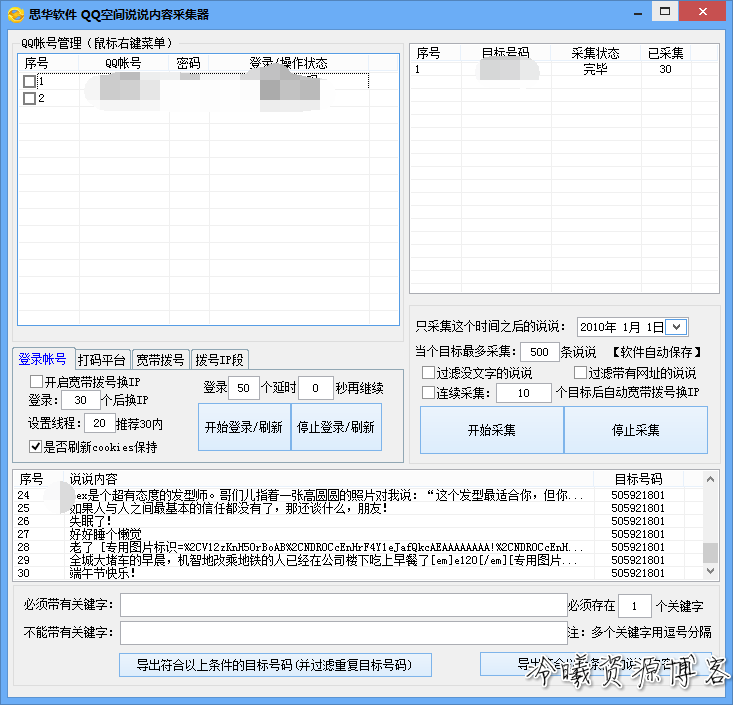This screenshot has height=705, width=733.
Task: Click the delay seconds field showing 0
Action: point(316,388)
